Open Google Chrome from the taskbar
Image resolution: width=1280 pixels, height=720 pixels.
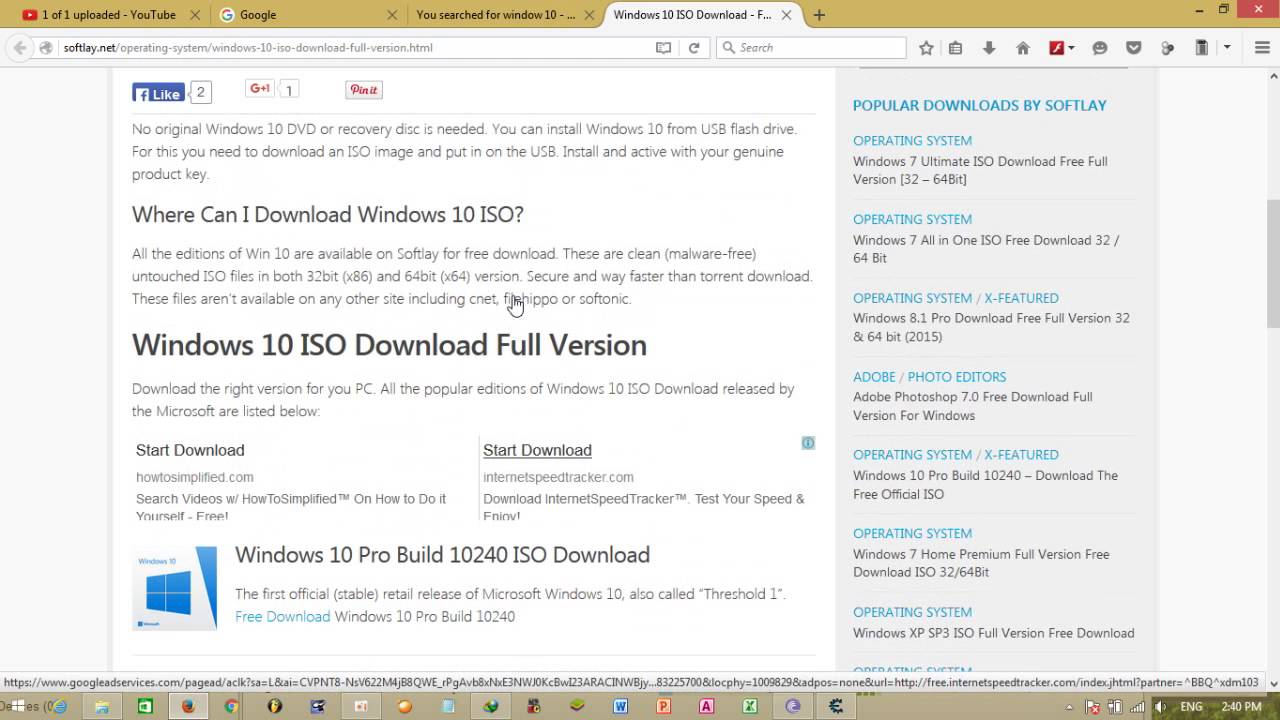pyautogui.click(x=231, y=706)
